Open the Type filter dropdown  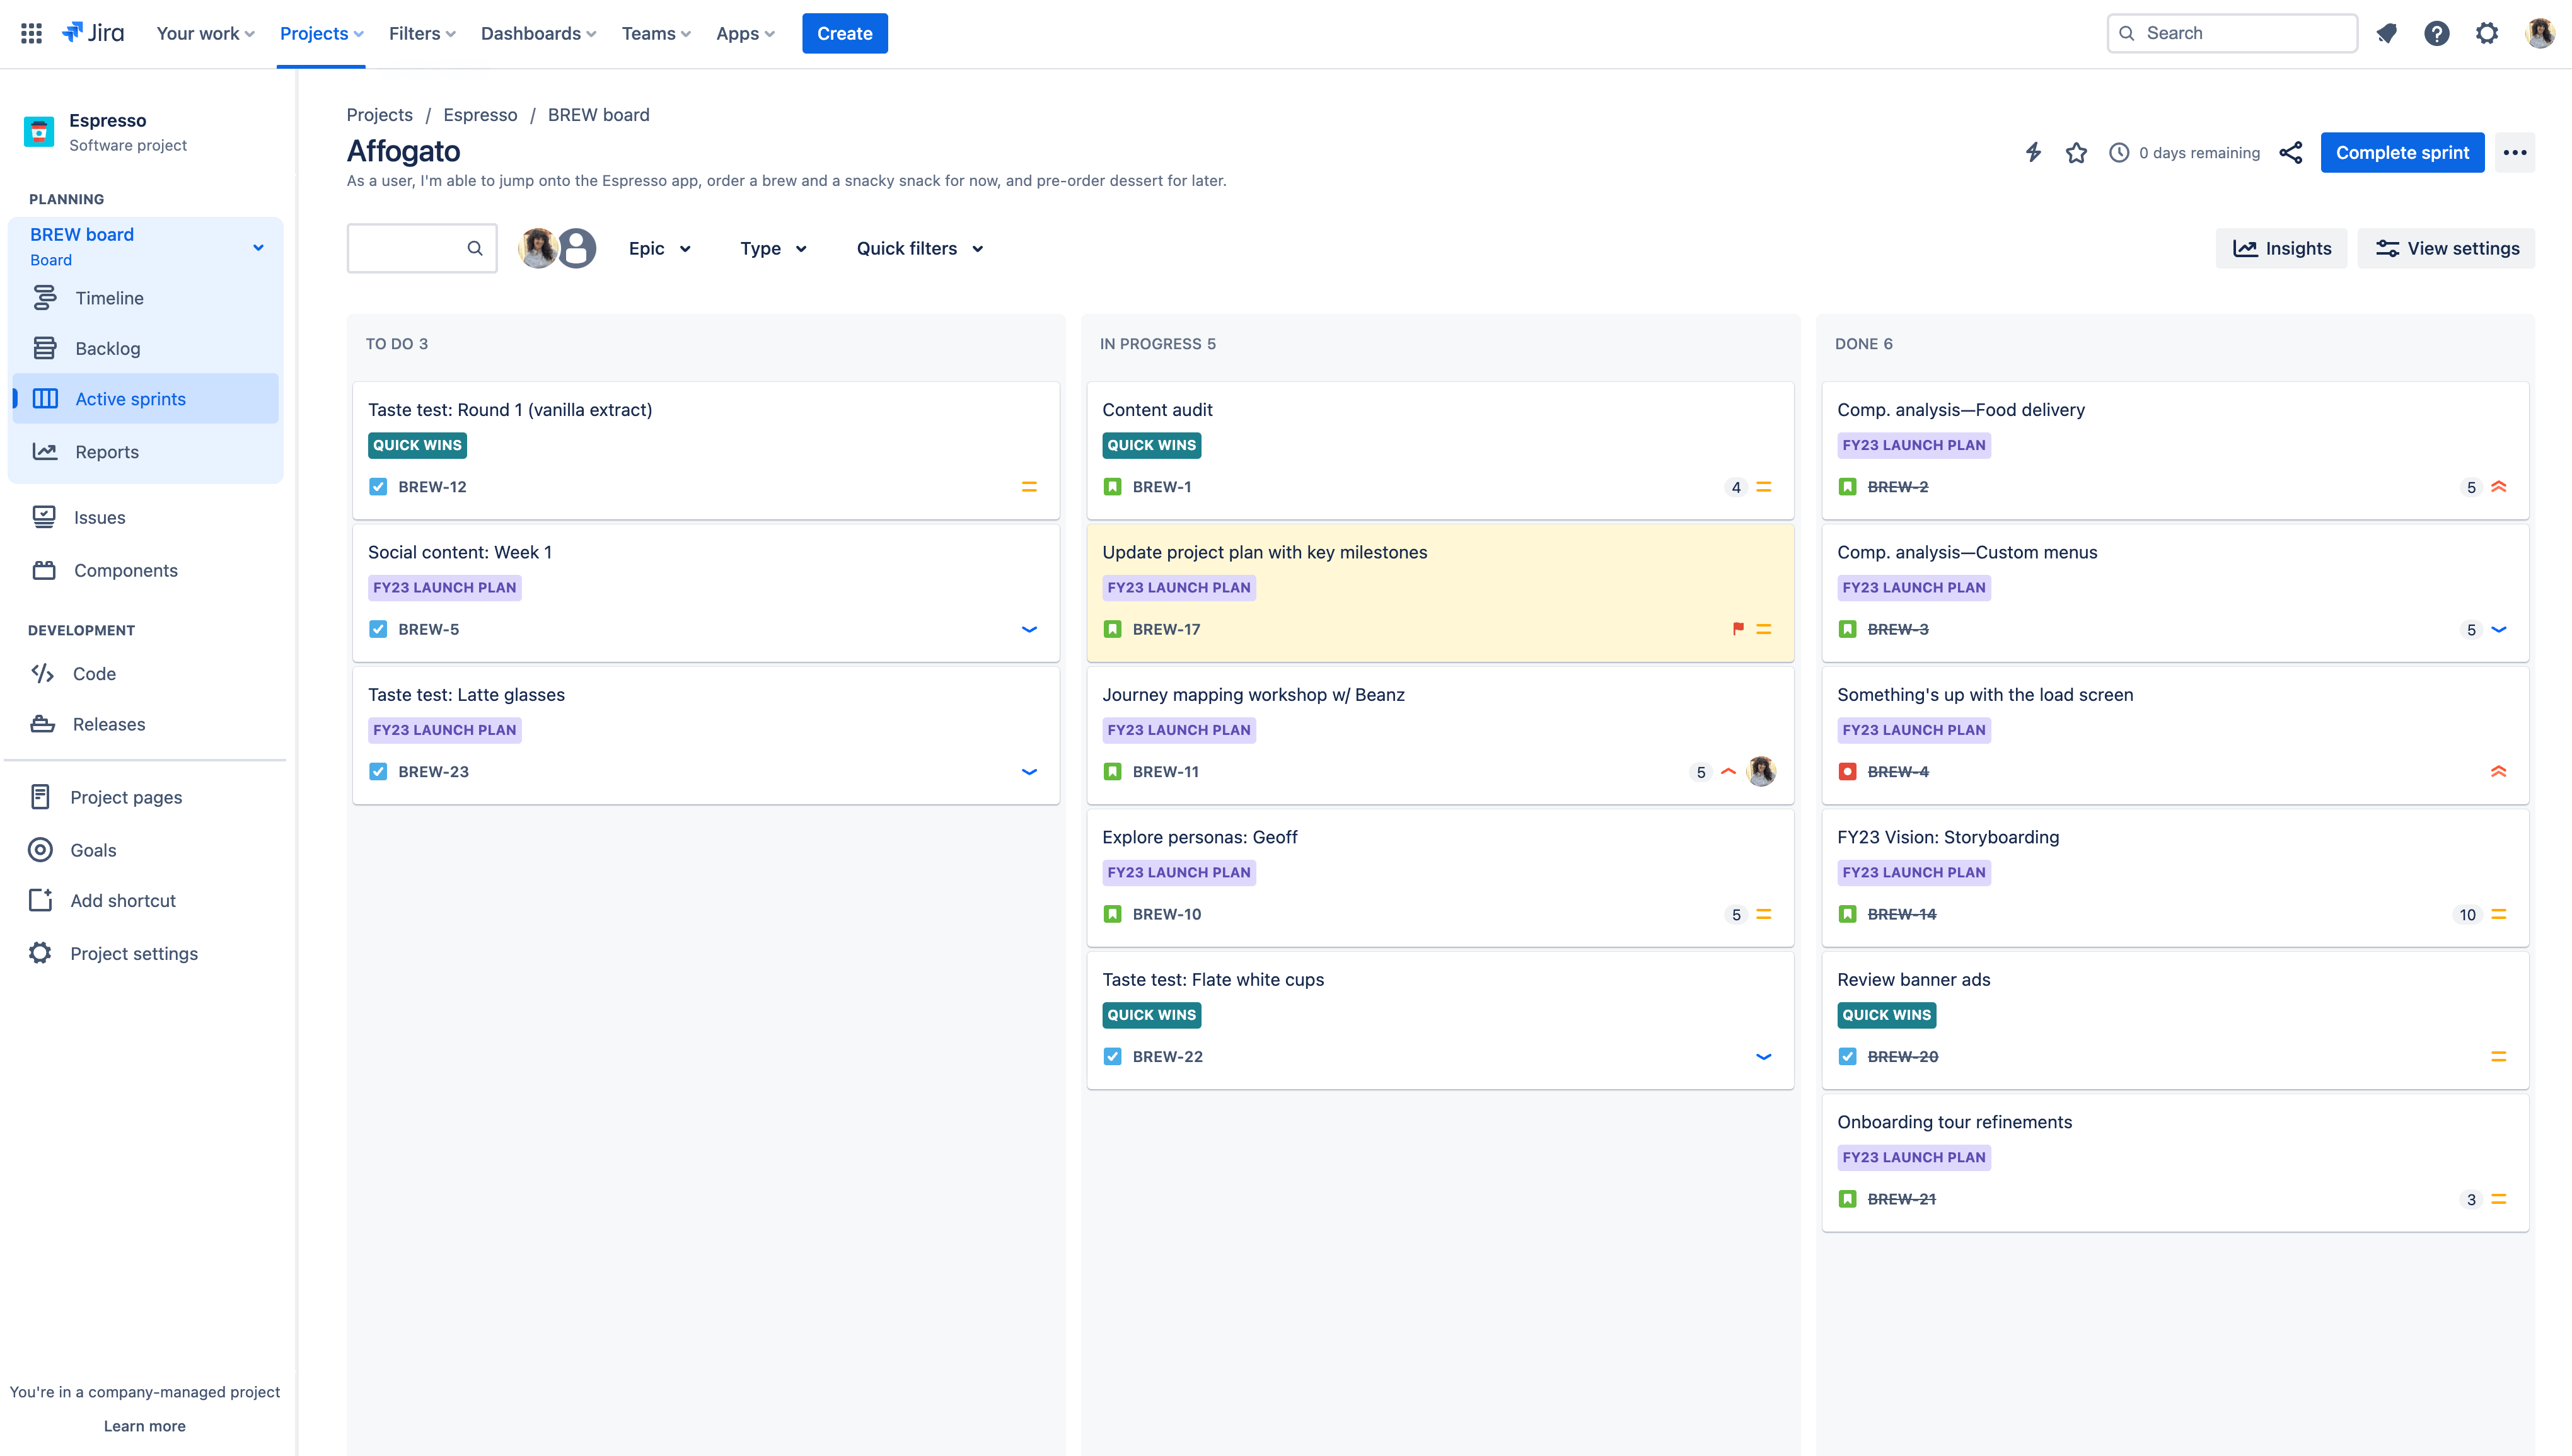click(x=772, y=247)
